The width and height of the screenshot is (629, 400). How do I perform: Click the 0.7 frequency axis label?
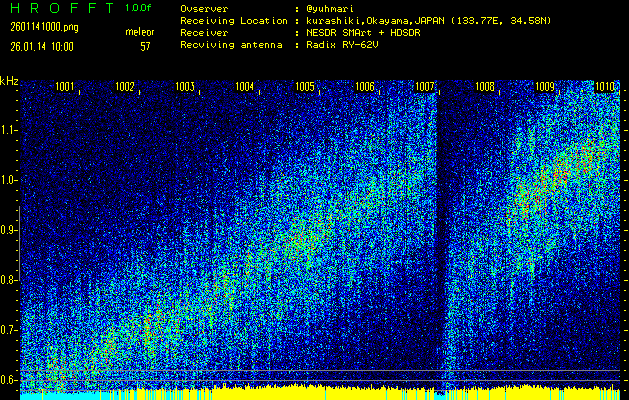coord(9,330)
